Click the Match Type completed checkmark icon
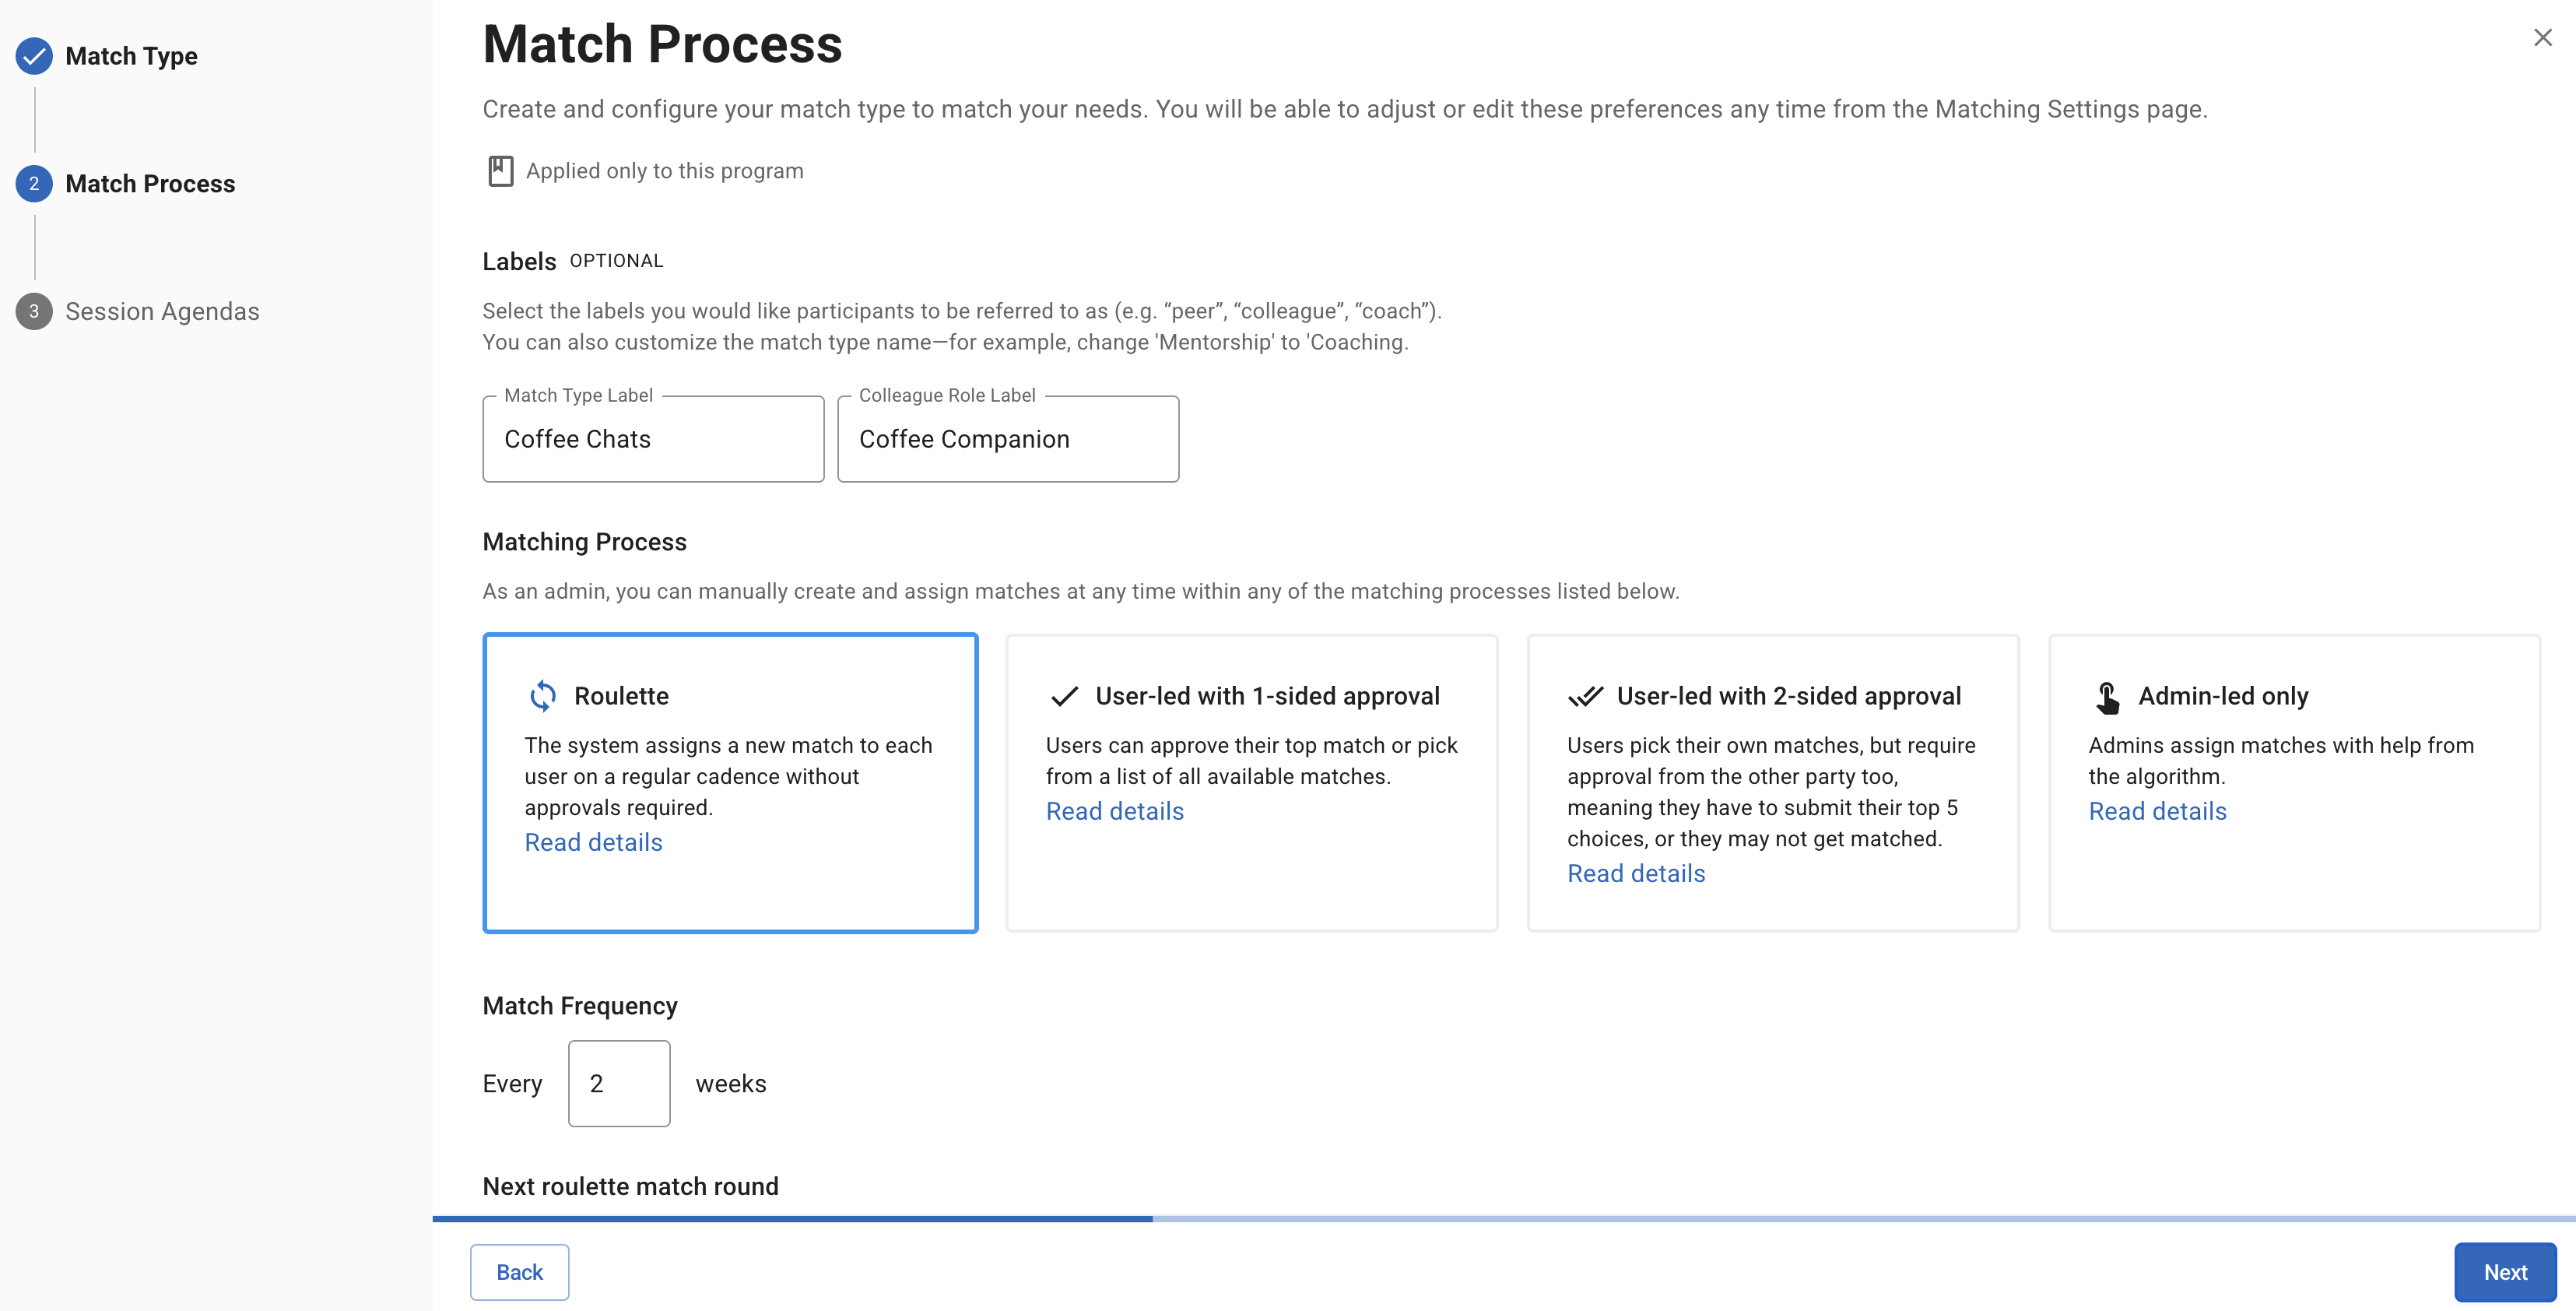The image size is (2576, 1311). 34,56
